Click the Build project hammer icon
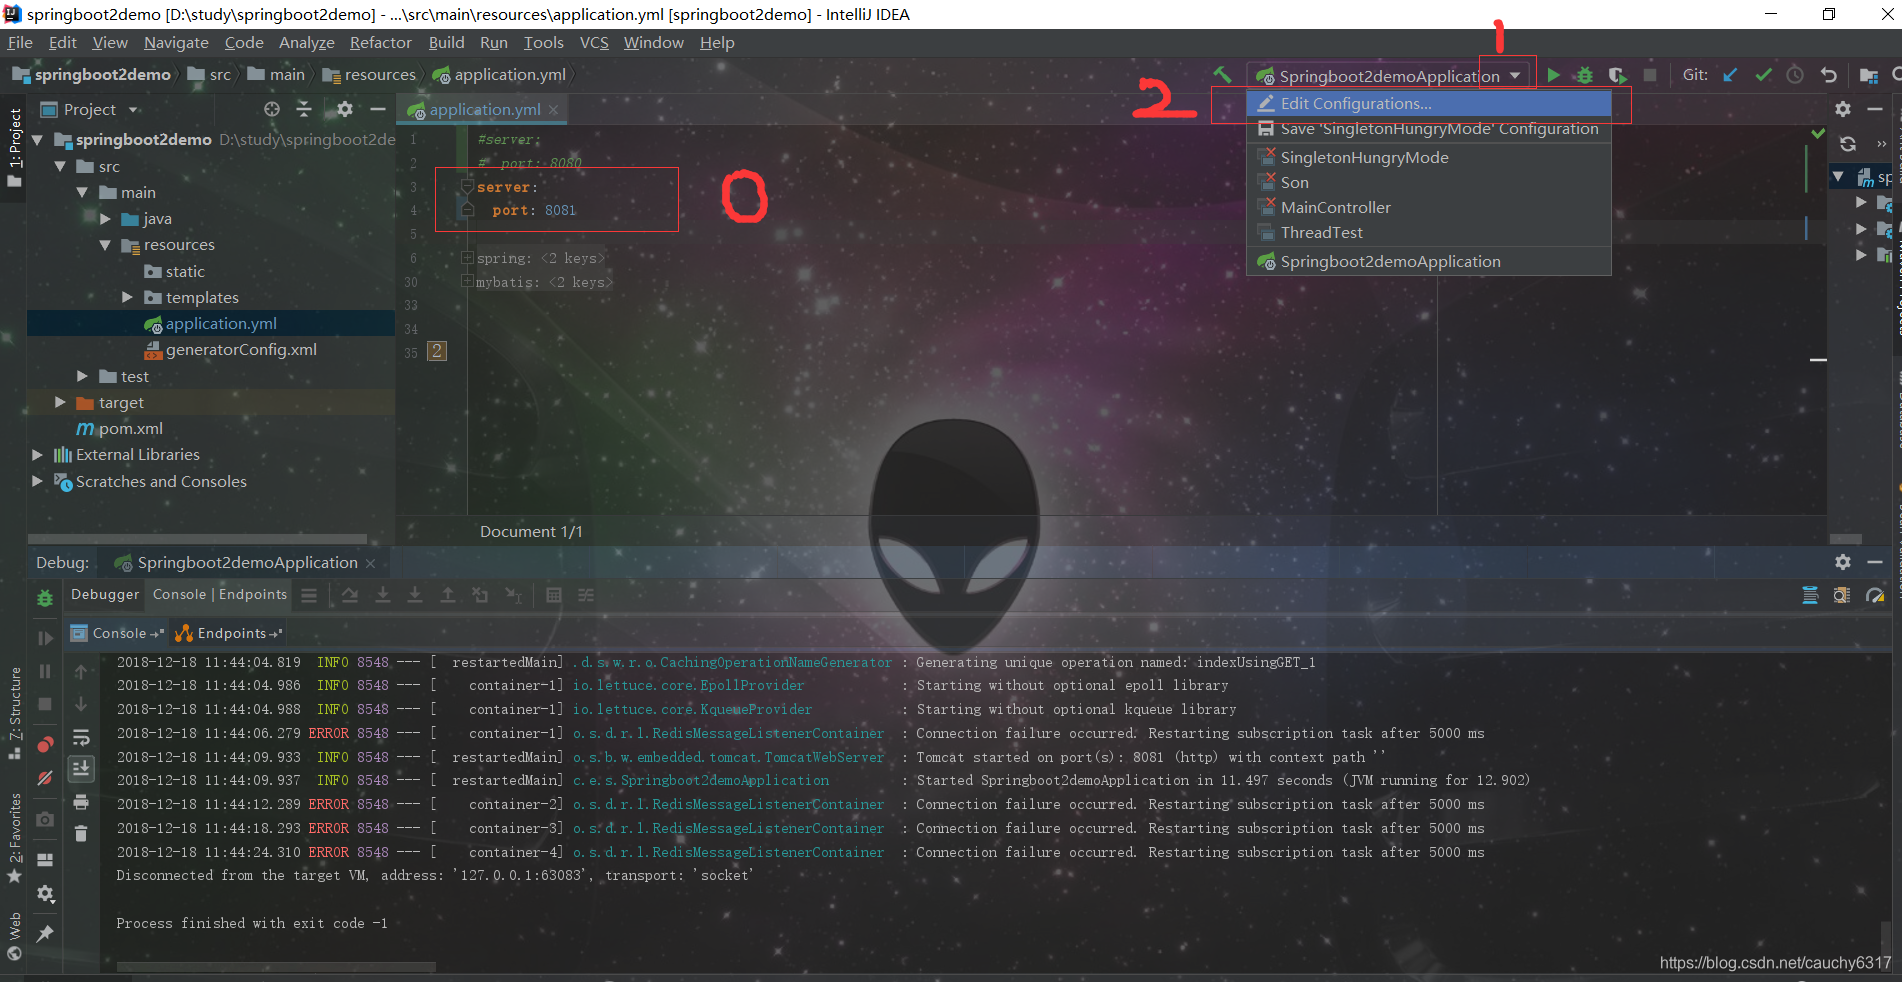Screen dimensions: 1902x982 1222,75
